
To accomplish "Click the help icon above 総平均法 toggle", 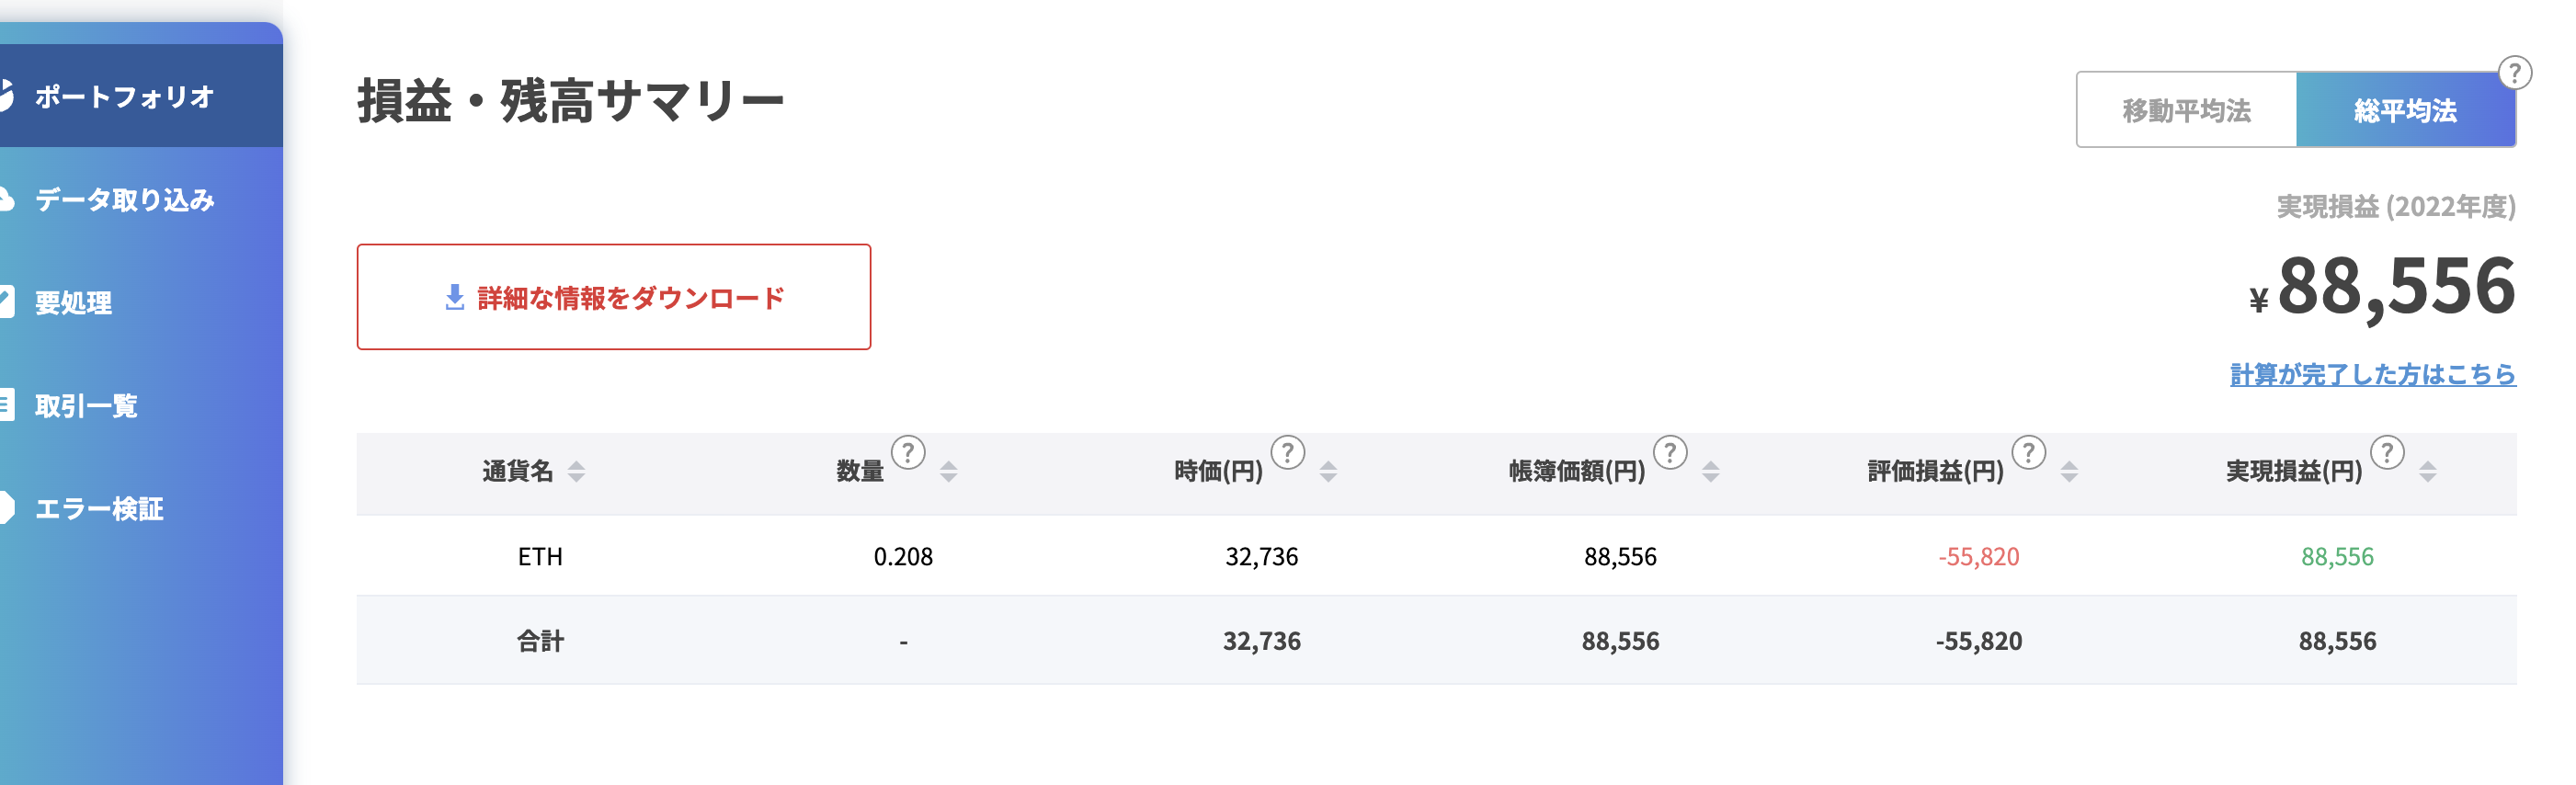I will [x=2515, y=73].
